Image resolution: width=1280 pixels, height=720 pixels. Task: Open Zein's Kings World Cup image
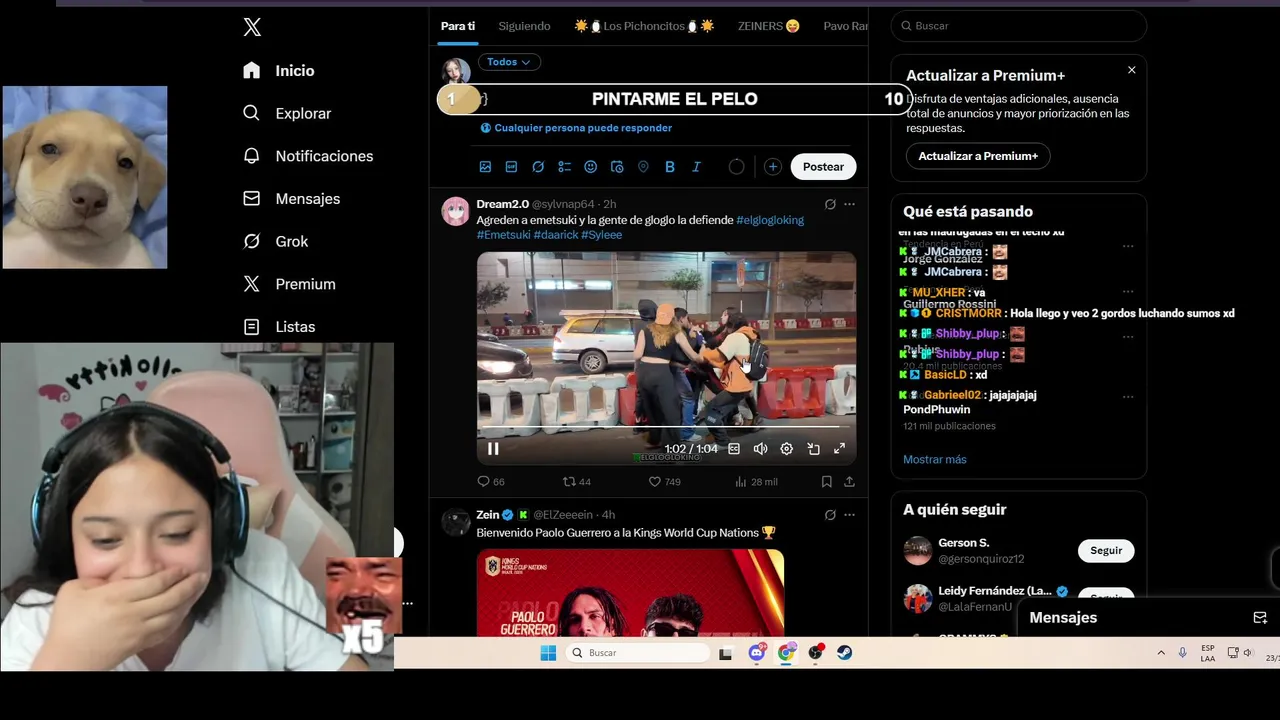[630, 592]
